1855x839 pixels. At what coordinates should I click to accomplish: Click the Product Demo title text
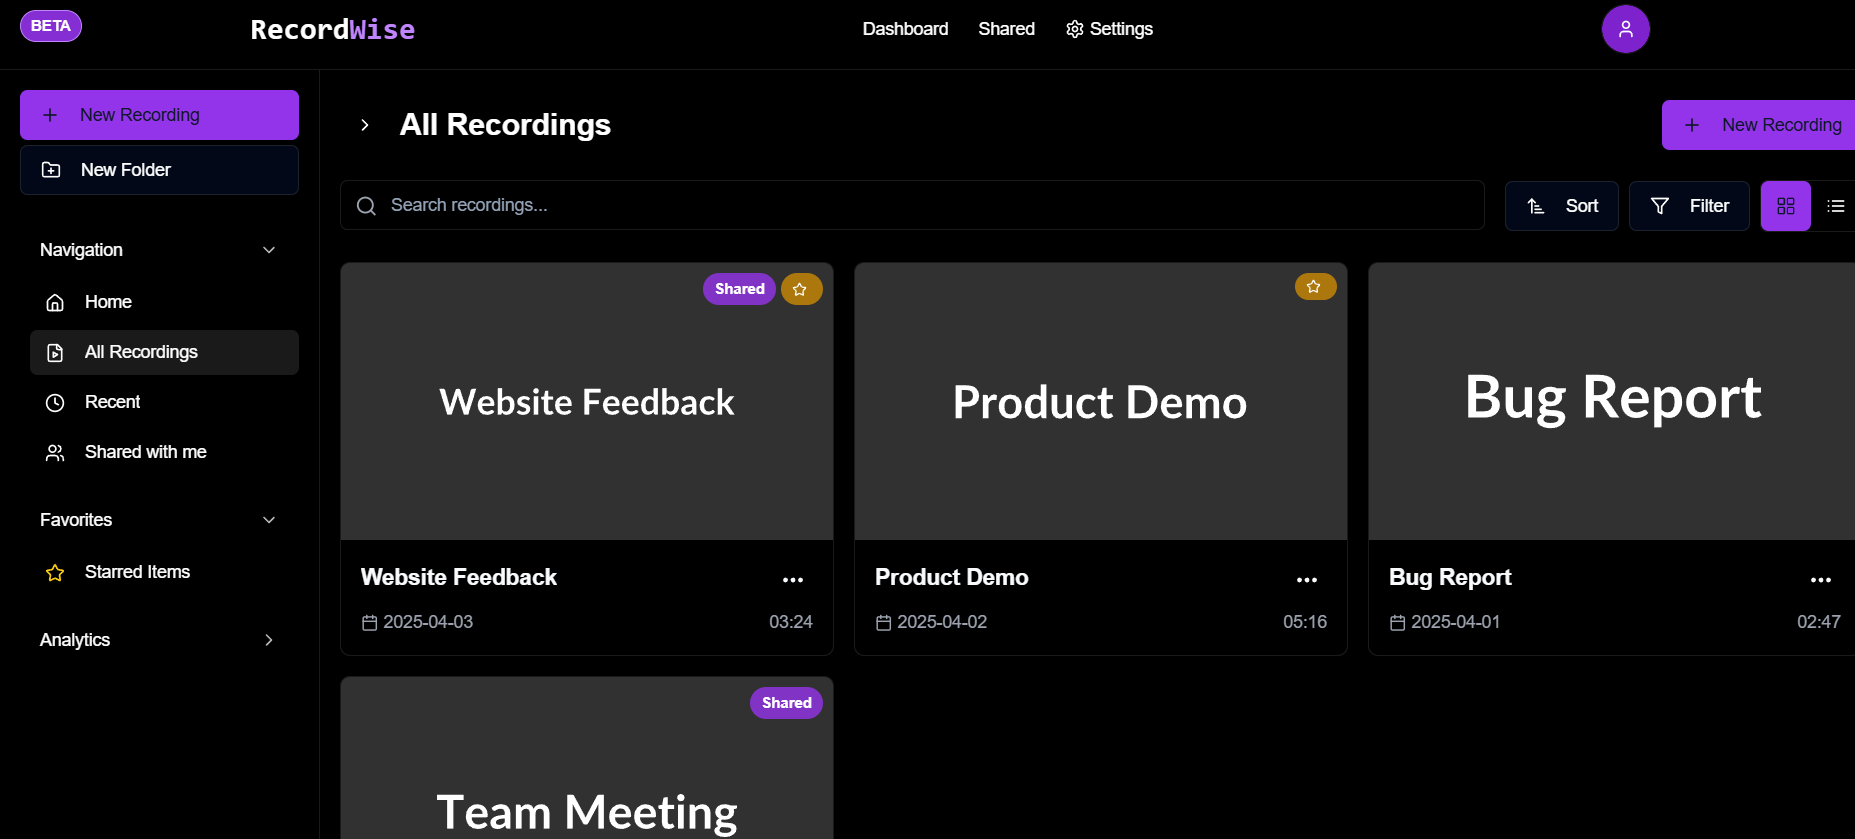point(952,577)
